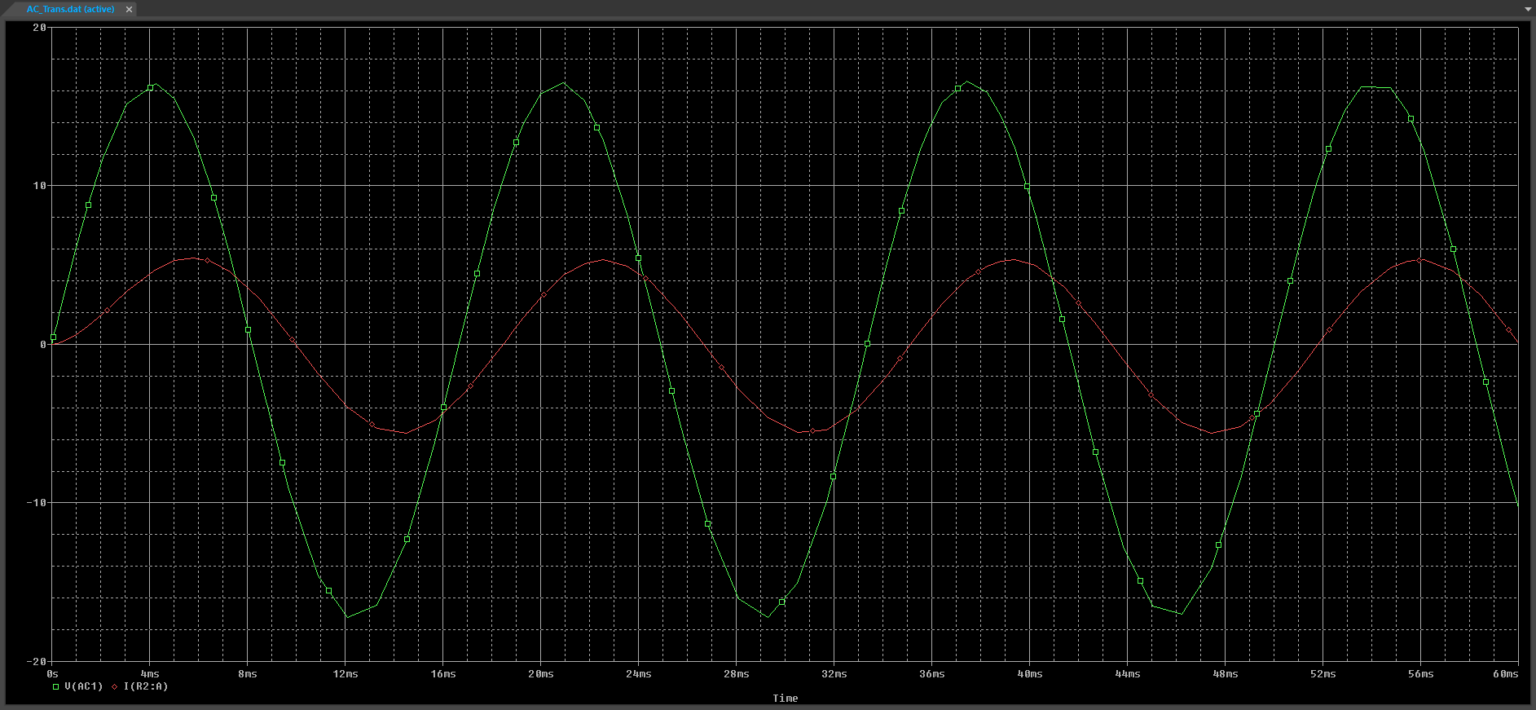1536x710 pixels.
Task: Click the 36ms x-axis label
Action: (x=931, y=674)
